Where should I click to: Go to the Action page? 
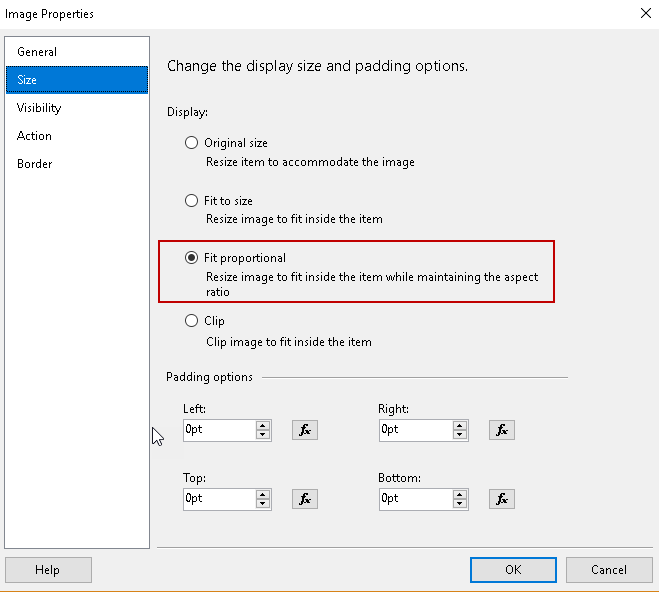pos(34,136)
